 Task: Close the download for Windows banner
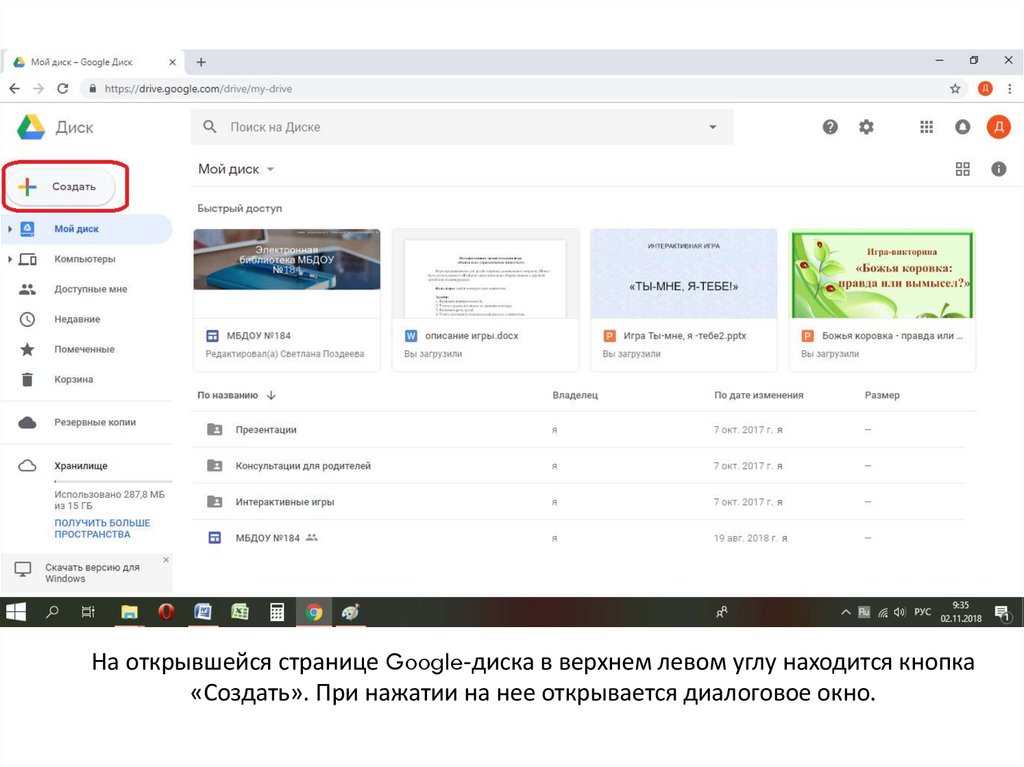tap(166, 560)
